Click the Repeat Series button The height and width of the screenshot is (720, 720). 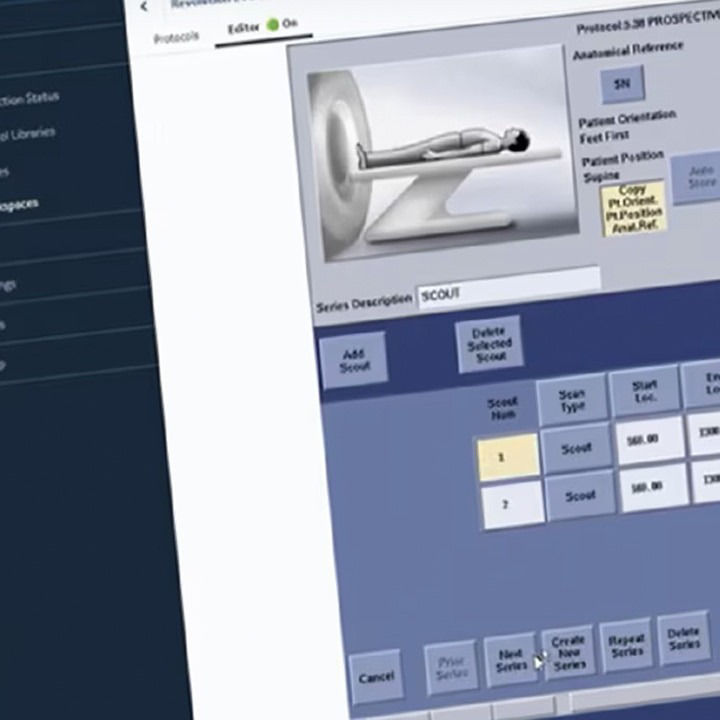[626, 645]
